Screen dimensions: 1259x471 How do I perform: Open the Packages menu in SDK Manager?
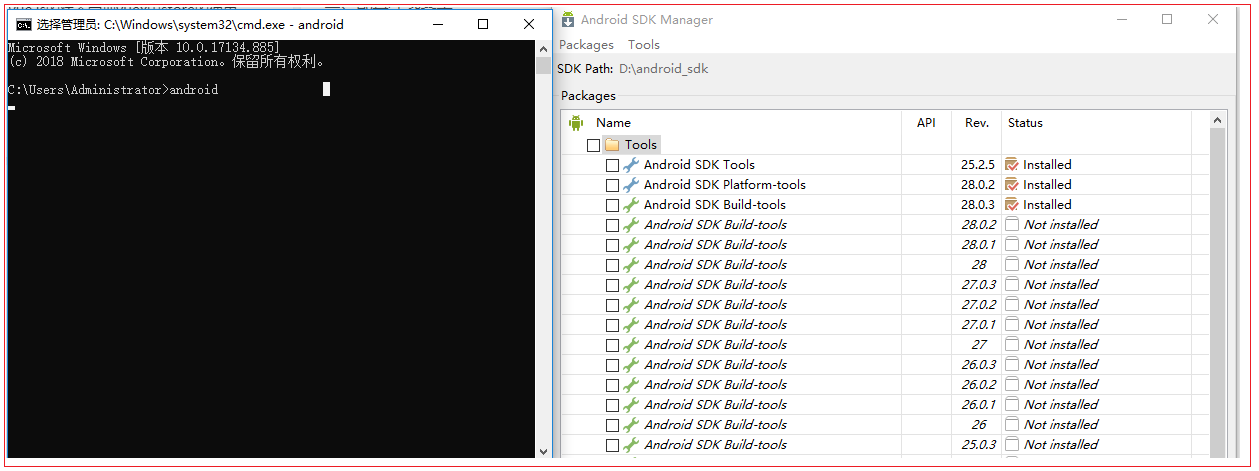point(586,44)
